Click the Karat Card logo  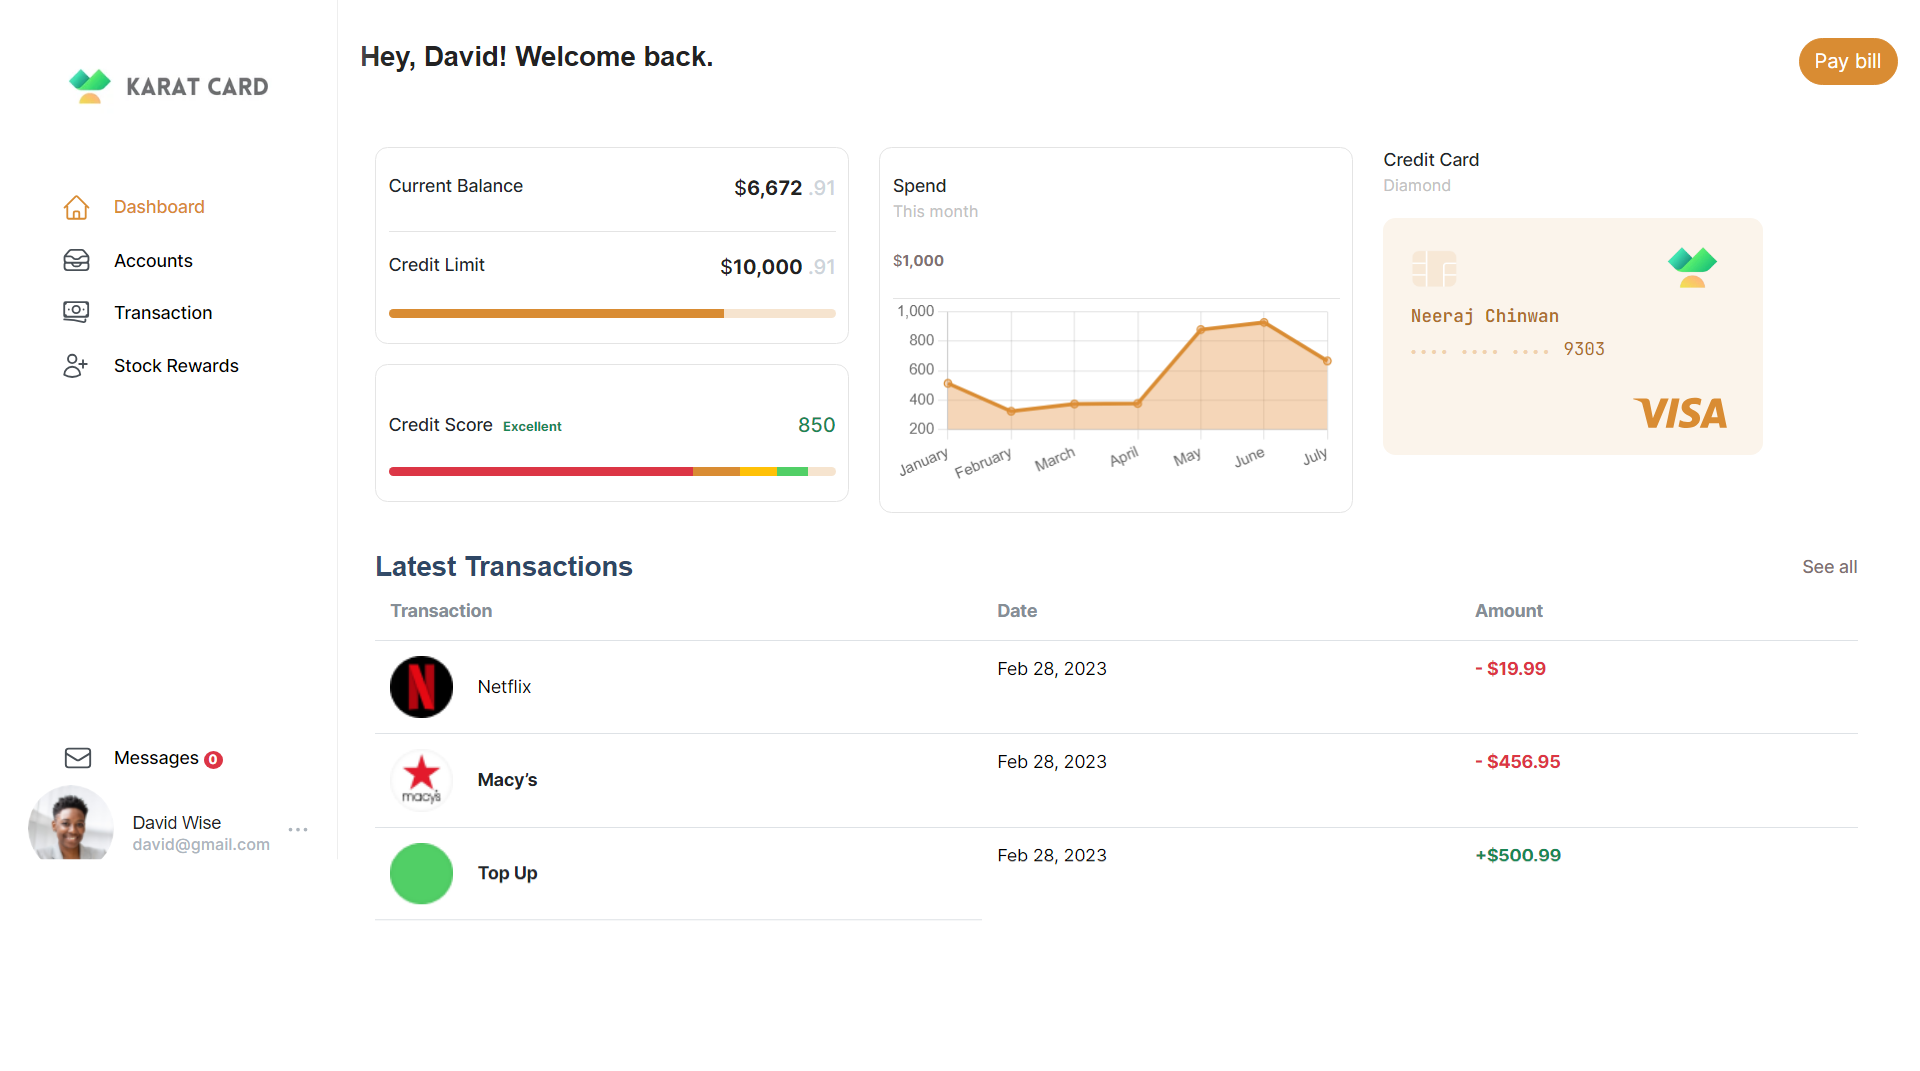[x=168, y=86]
